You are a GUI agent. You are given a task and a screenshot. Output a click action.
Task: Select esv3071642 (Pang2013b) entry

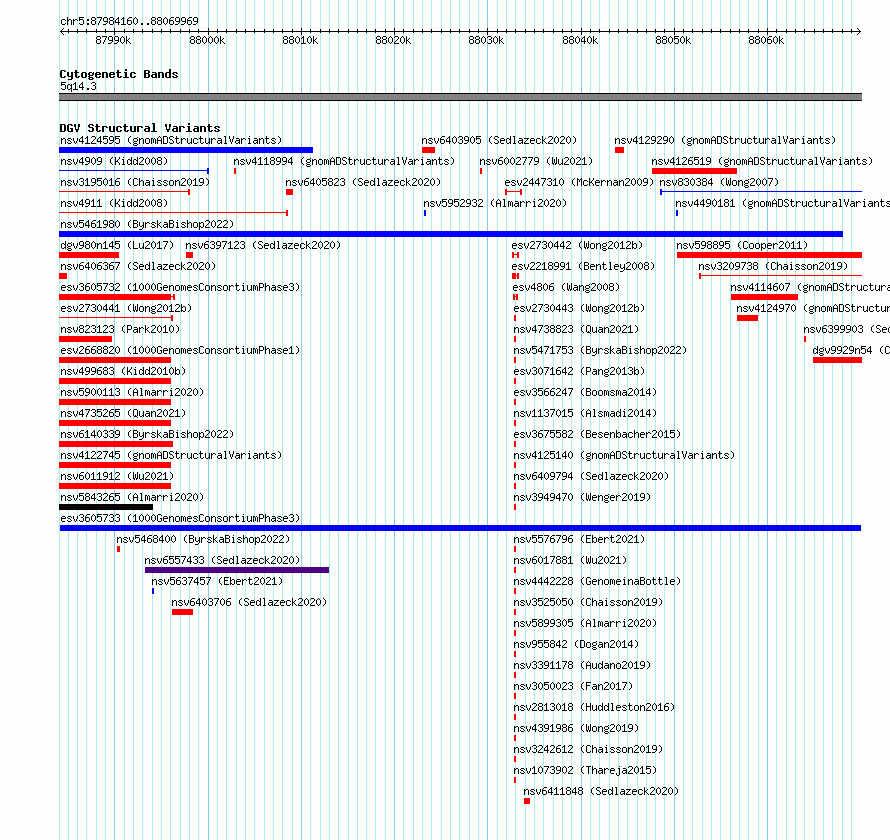click(x=580, y=371)
